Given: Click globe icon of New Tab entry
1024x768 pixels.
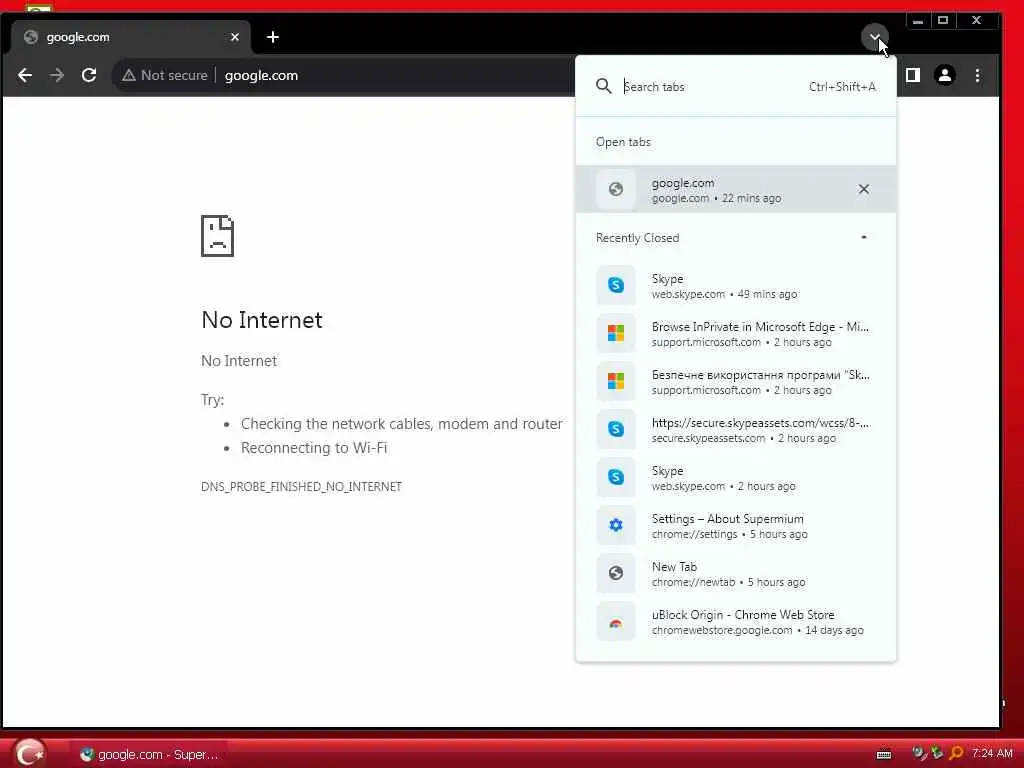Looking at the screenshot, I should (x=615, y=573).
